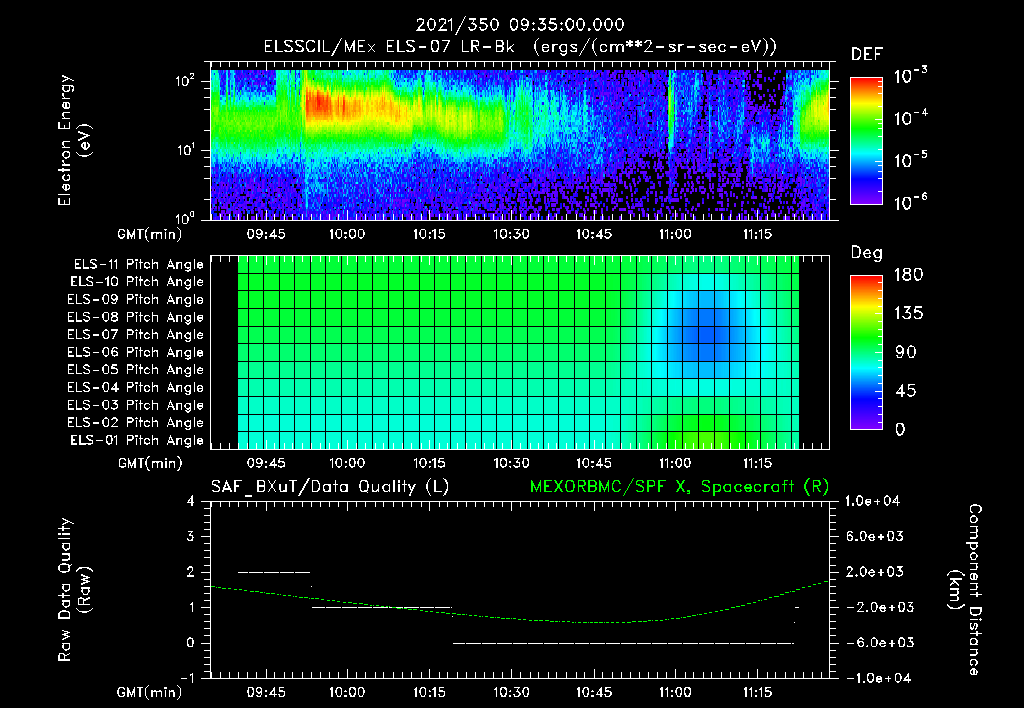The image size is (1024, 708).
Task: Click the 11:15 tick under the data quality plot
Action: pos(757,692)
